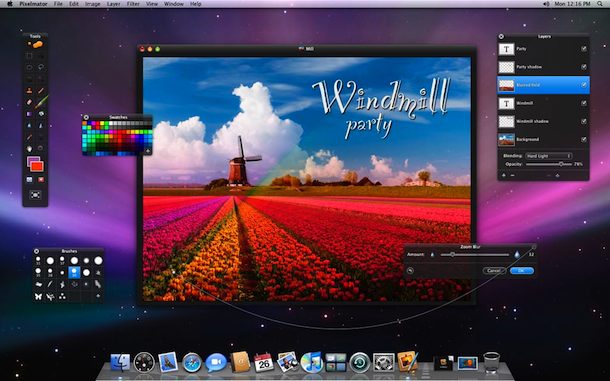
Task: Click the Pixelmator icon in the Dock
Action: click(407, 362)
